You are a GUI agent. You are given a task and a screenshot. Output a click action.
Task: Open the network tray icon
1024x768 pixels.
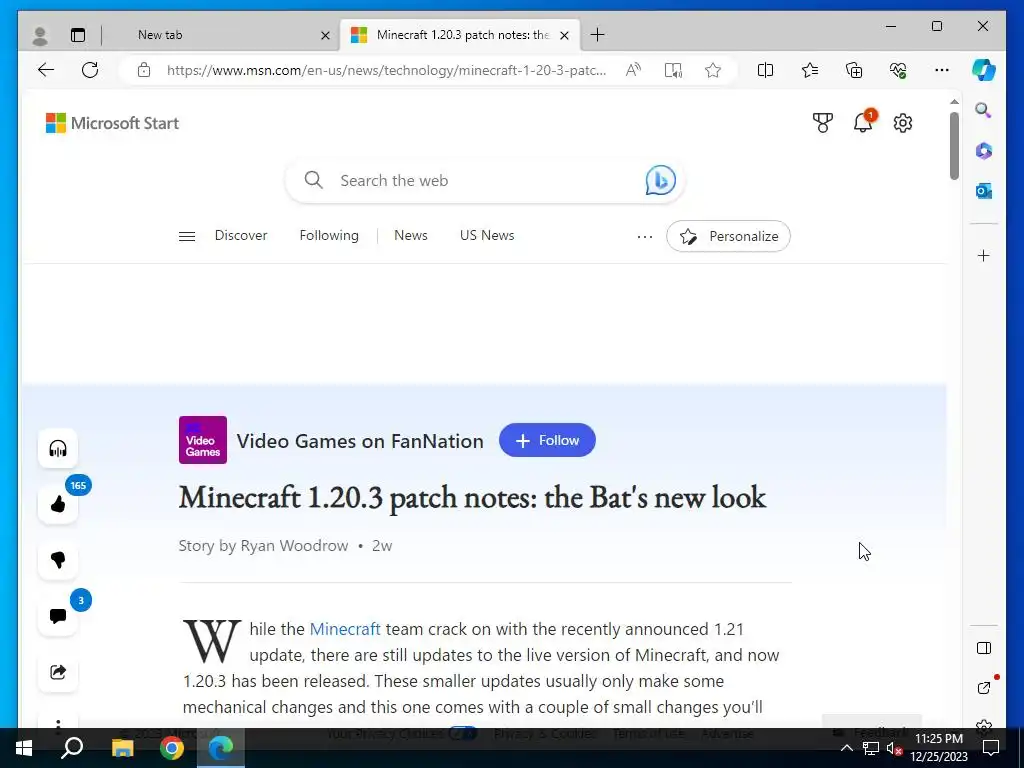[x=871, y=749]
